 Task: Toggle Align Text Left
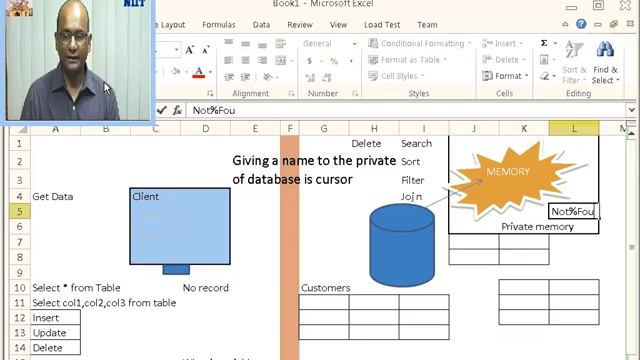[x=229, y=60]
